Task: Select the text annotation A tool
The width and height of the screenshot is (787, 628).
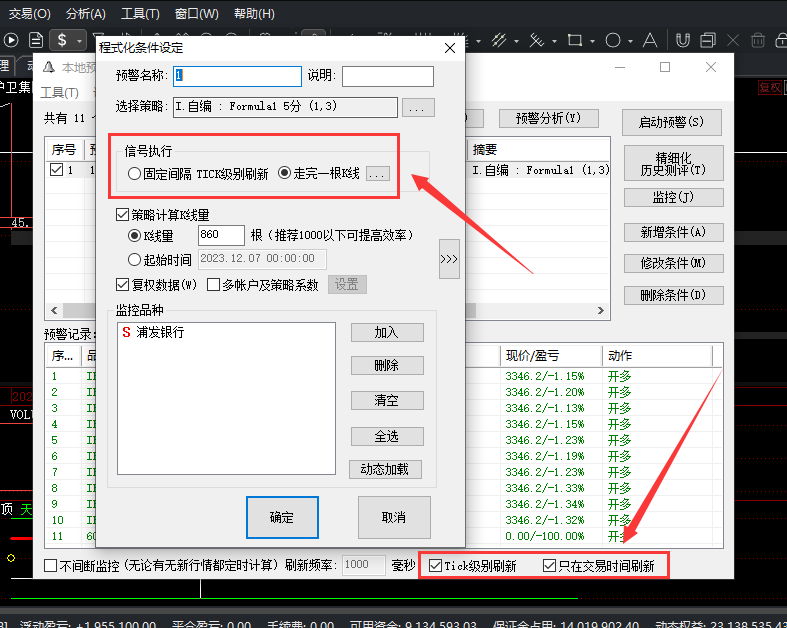Action: (650, 40)
